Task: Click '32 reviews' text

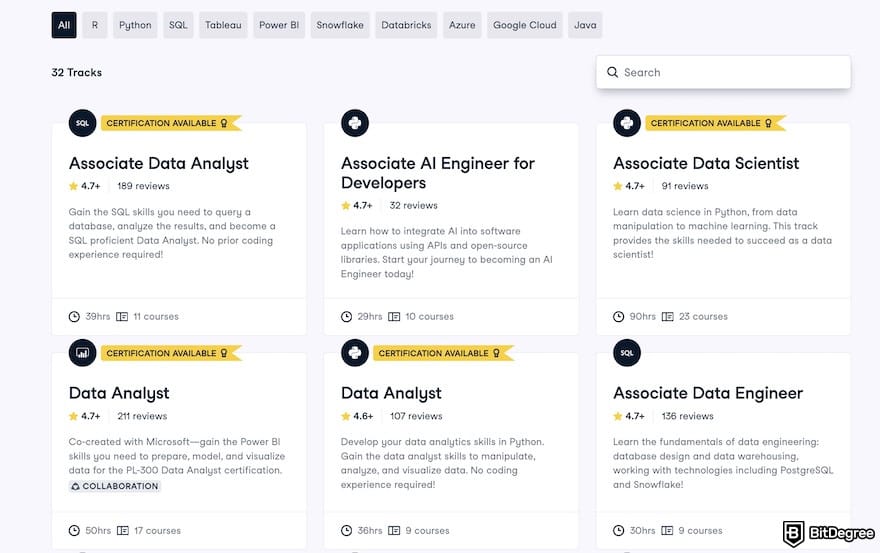Action: click(x=414, y=205)
